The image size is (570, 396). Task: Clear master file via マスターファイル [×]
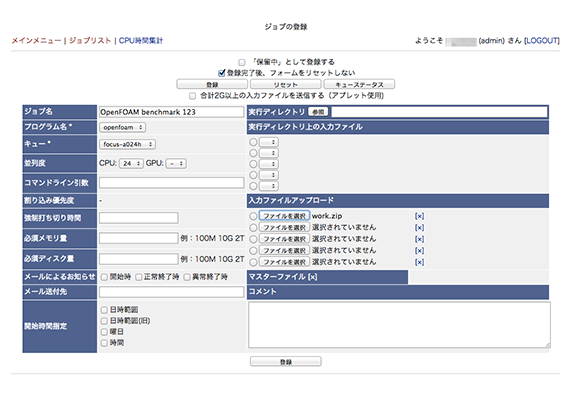tap(313, 277)
